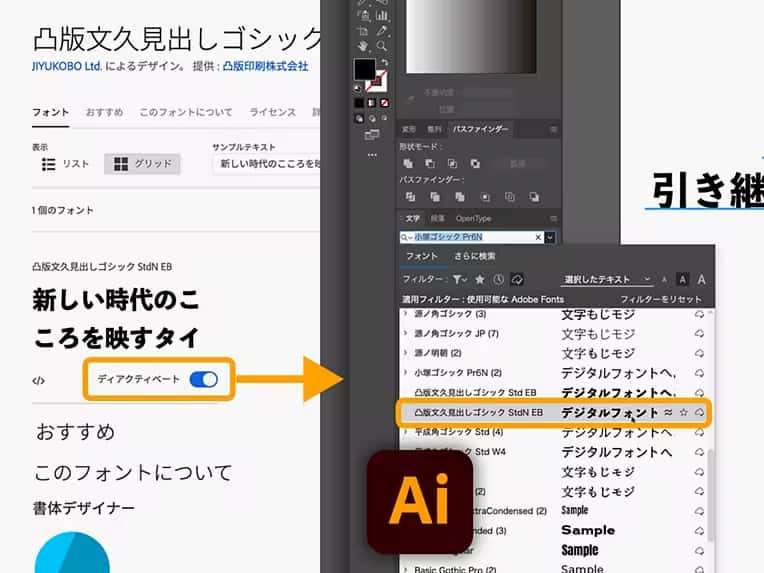This screenshot has width=764, height=573.
Task: Expand the 小塚ゴシック Pr6N (2) family
Action: 405,373
